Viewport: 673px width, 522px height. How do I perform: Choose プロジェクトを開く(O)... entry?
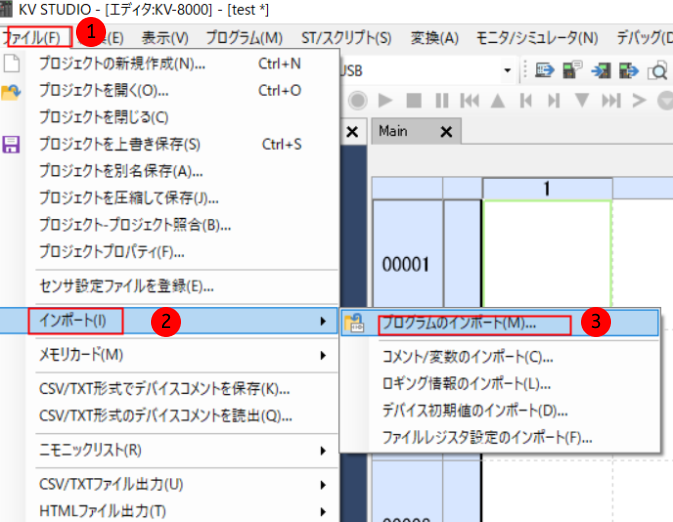coord(182,91)
